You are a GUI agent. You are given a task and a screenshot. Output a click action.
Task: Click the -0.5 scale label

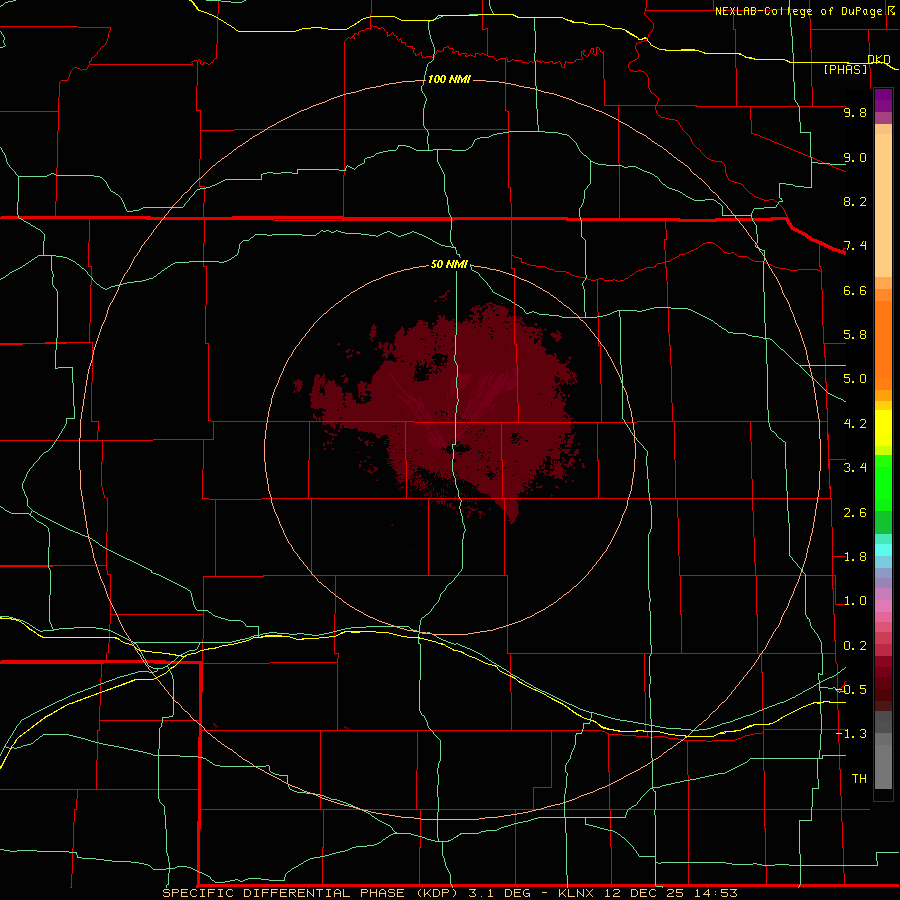click(x=851, y=690)
